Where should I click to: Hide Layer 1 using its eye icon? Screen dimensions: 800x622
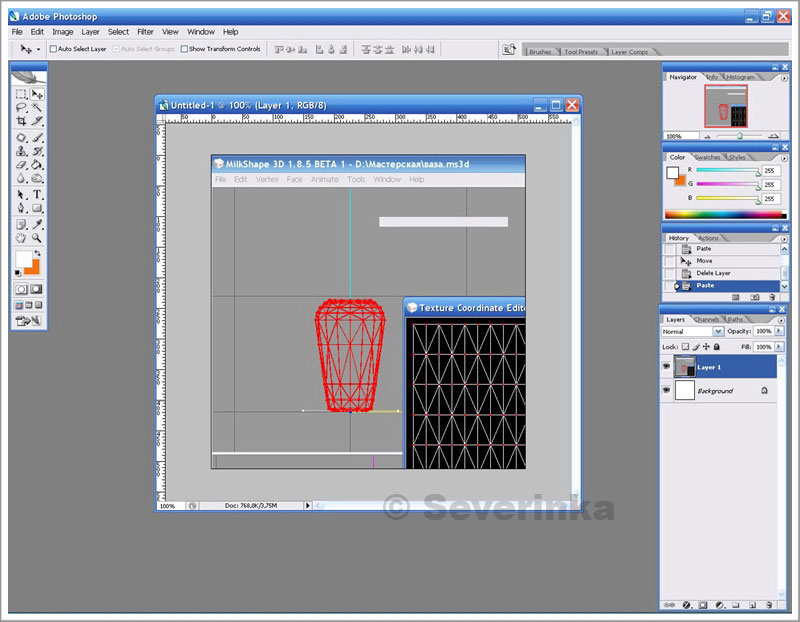666,367
